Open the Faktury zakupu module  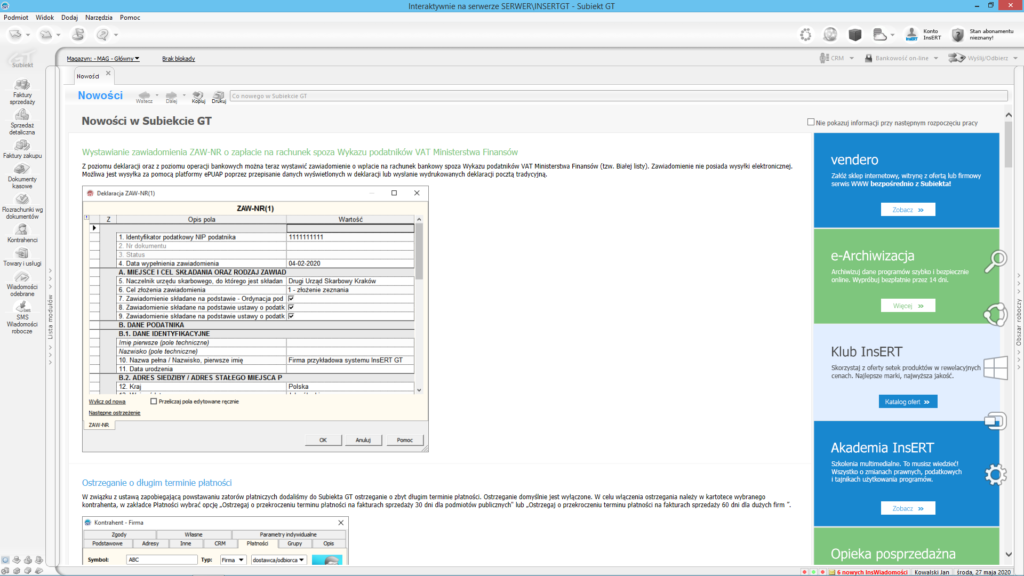(x=22, y=149)
